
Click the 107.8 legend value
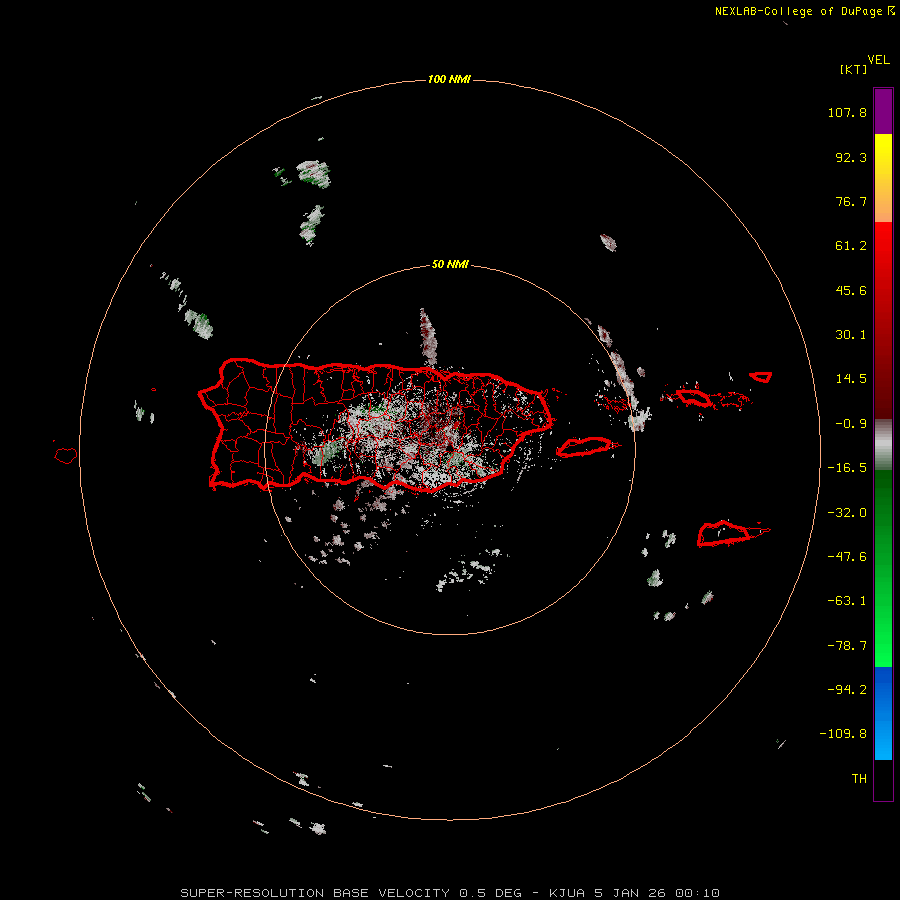coord(847,112)
